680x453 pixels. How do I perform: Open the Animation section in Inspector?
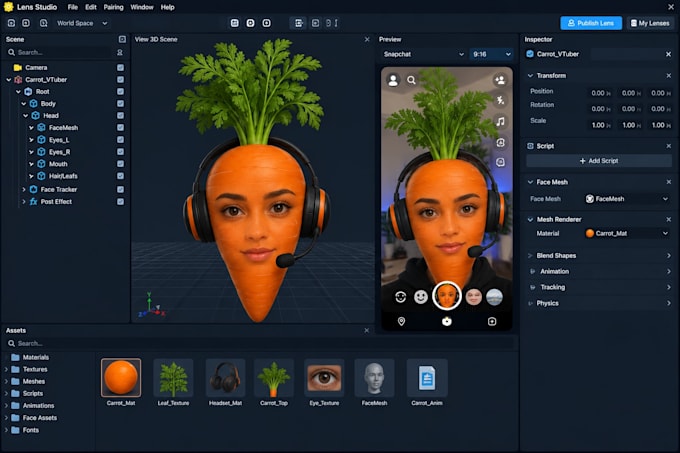click(x=598, y=271)
